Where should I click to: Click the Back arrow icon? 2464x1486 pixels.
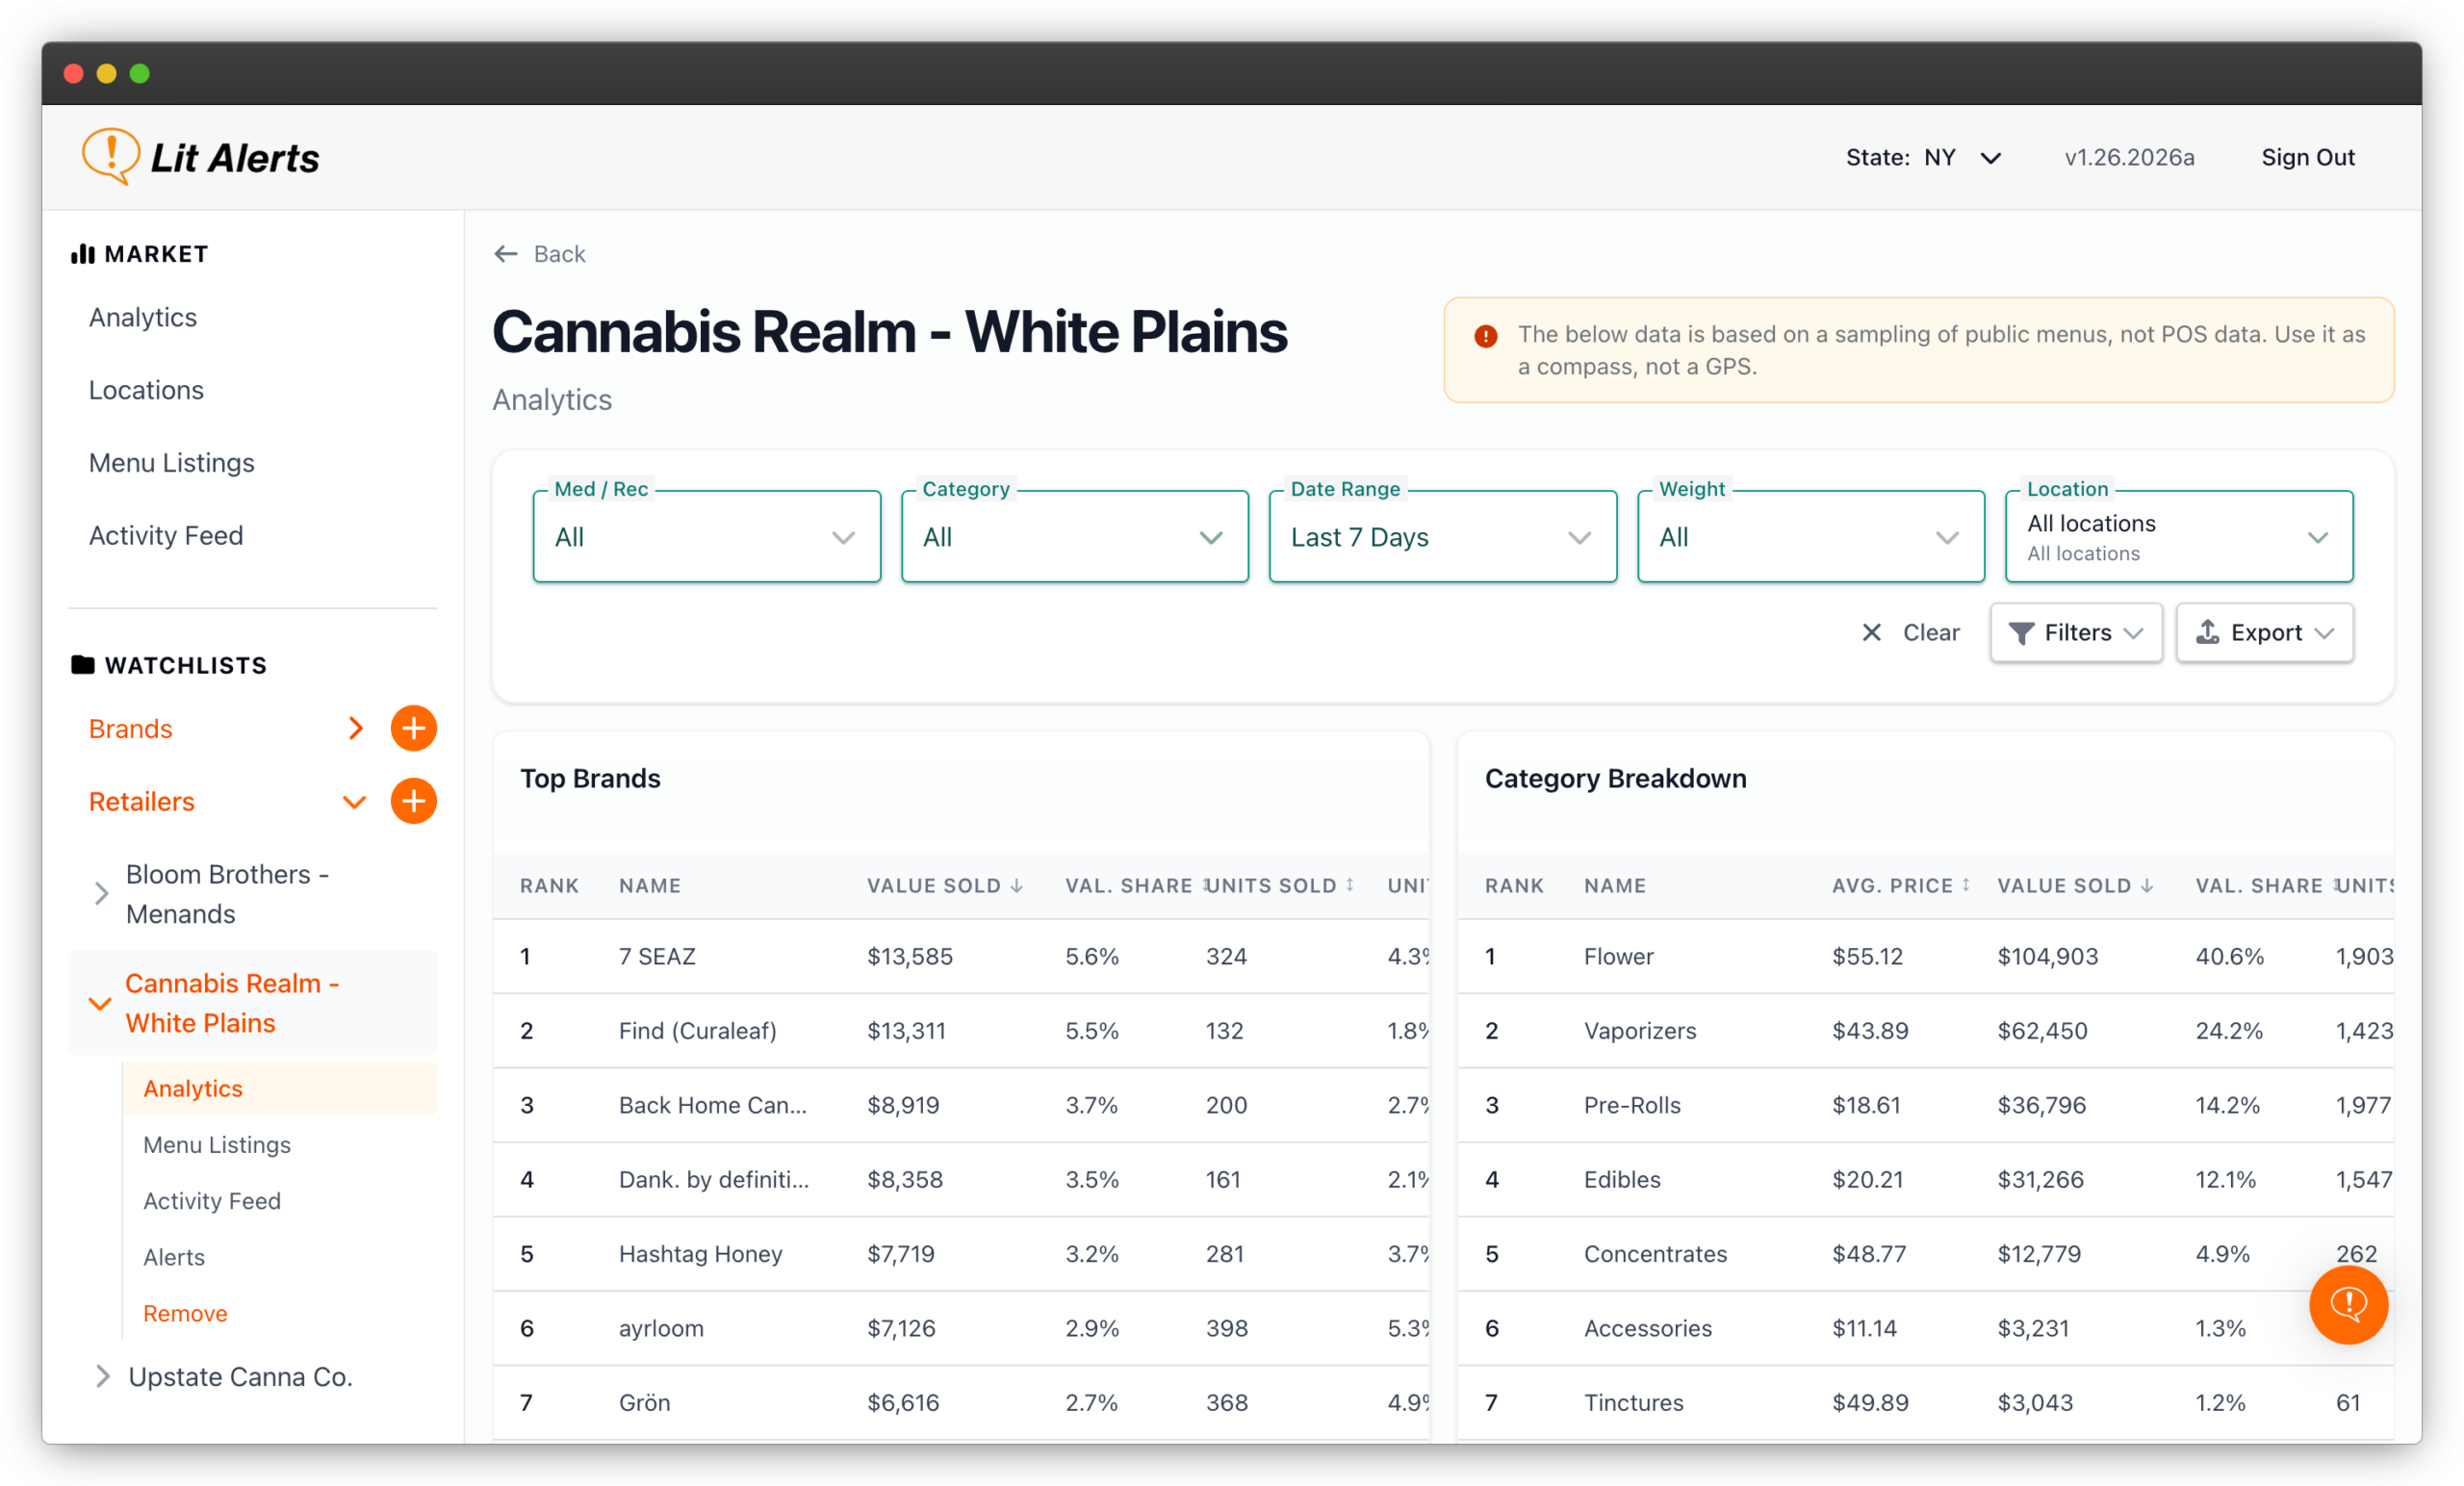point(506,254)
